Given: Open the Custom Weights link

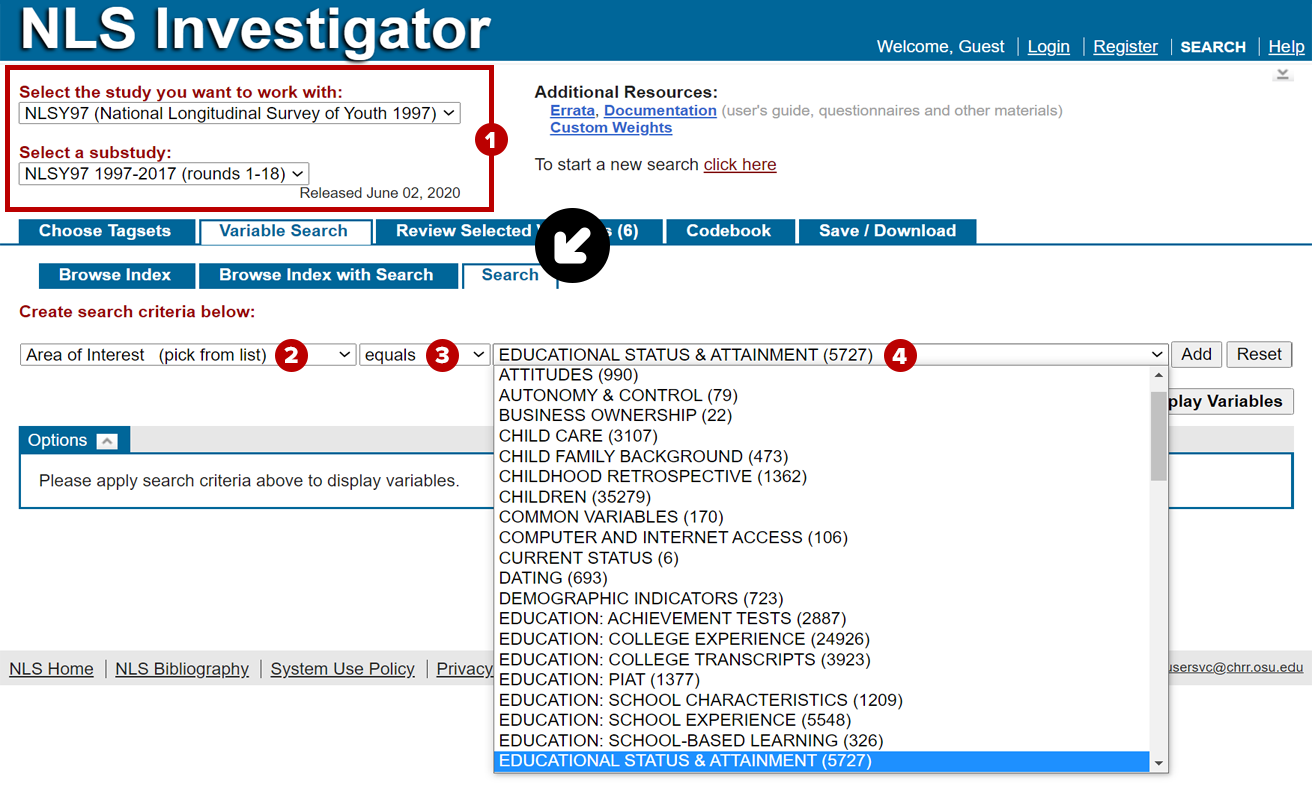Looking at the screenshot, I should [x=611, y=128].
